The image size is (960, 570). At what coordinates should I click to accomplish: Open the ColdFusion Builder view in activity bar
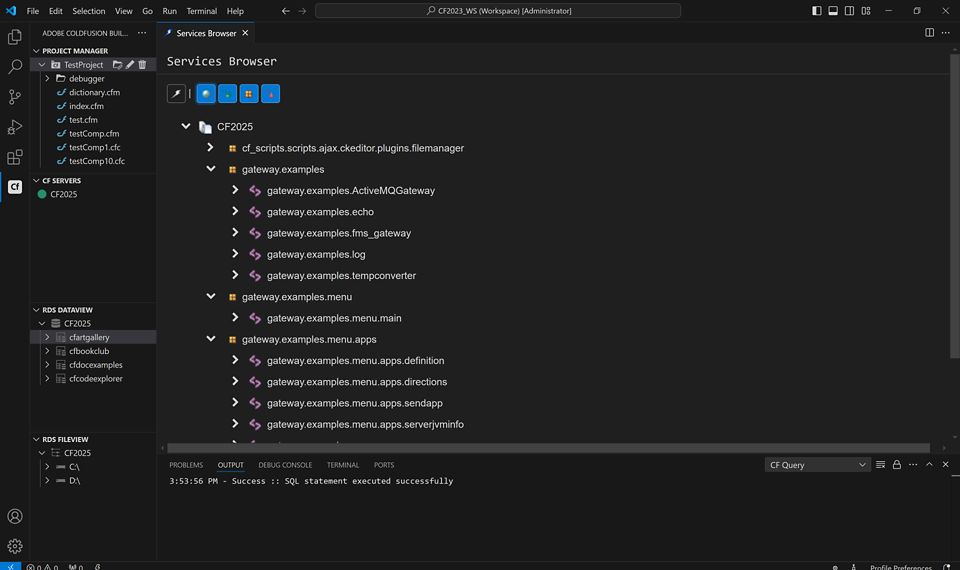click(15, 187)
